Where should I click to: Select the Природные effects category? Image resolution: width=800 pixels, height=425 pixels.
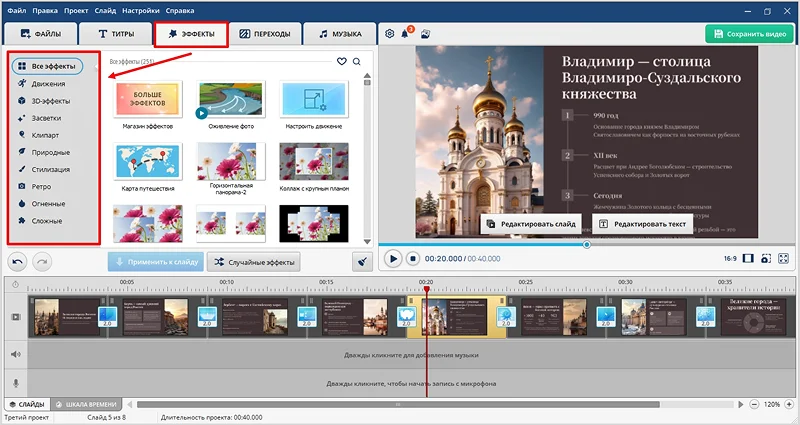click(x=50, y=152)
